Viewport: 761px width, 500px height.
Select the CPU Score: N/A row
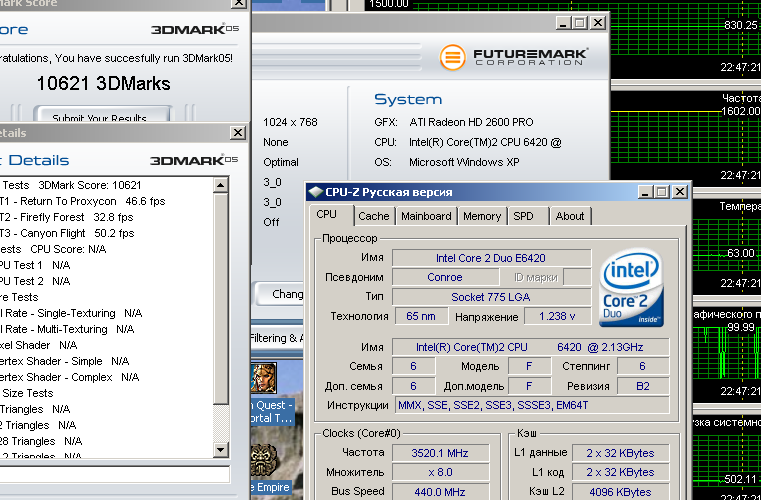[x=107, y=249]
